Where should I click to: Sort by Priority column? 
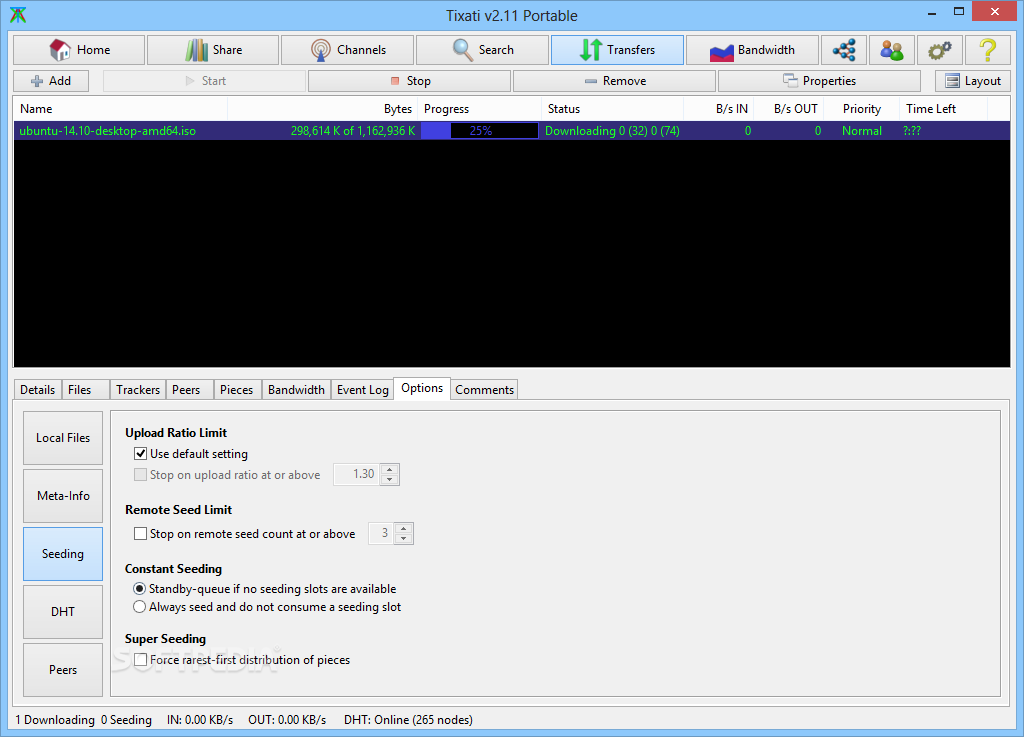[x=862, y=109]
